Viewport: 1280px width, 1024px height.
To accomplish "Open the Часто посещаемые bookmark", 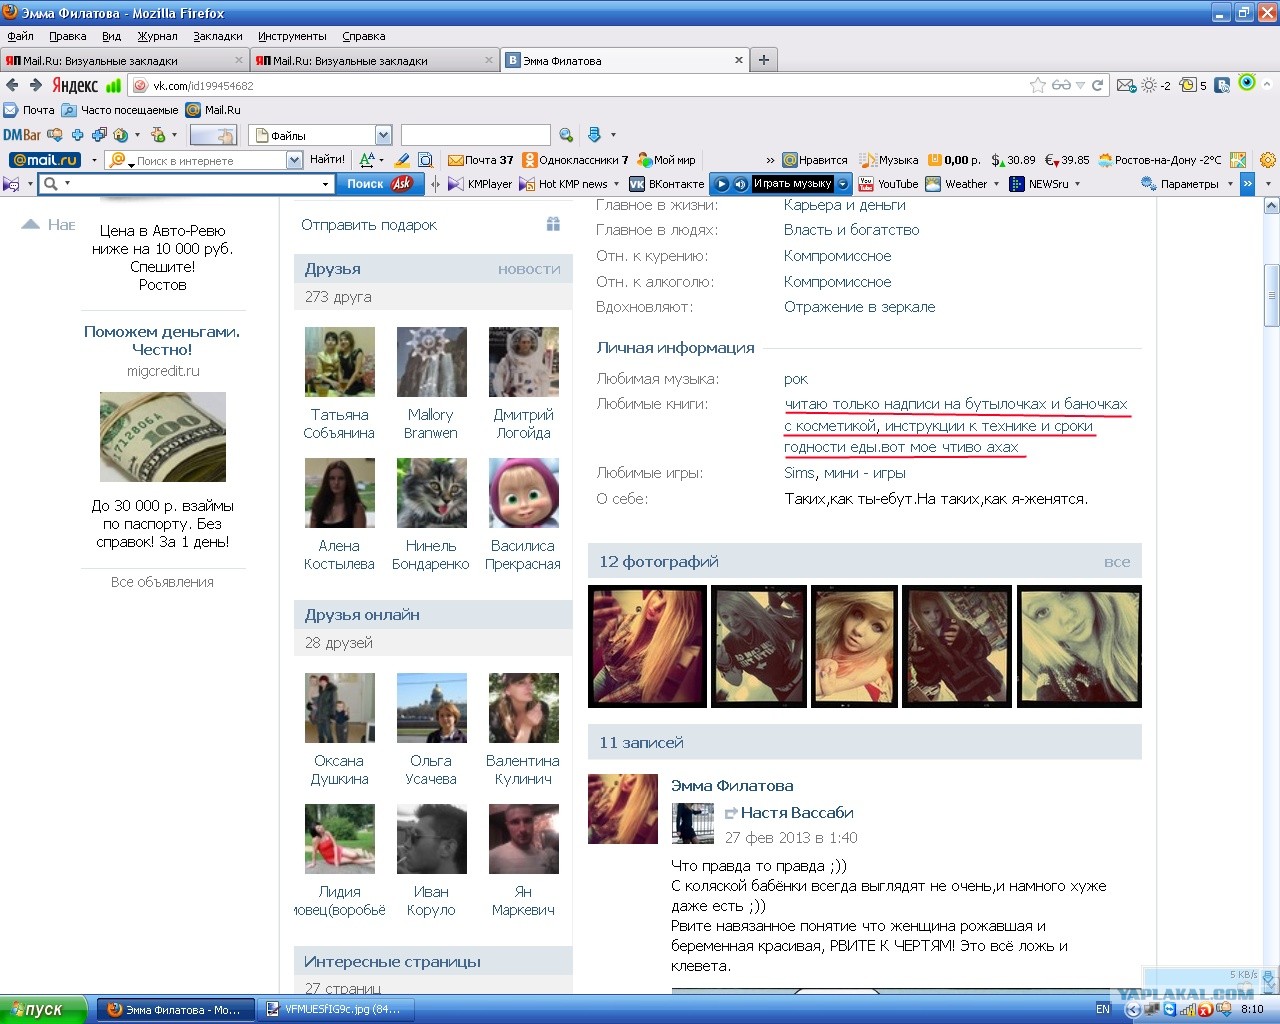I will 120,110.
